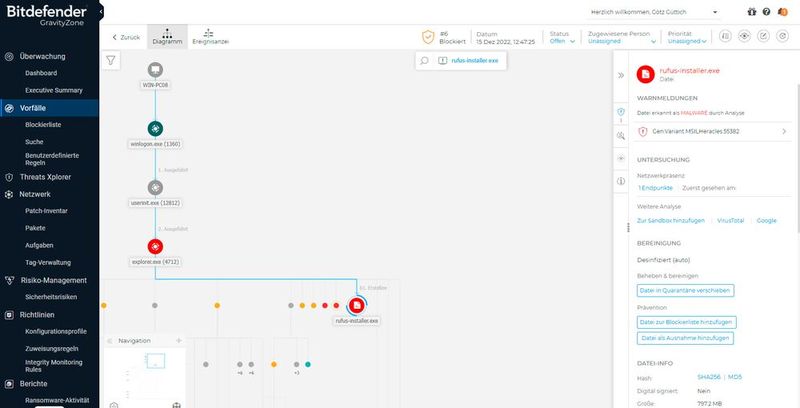Open the notes icon in incident toolbar
Viewport: 800px width, 408px height.
726,36
